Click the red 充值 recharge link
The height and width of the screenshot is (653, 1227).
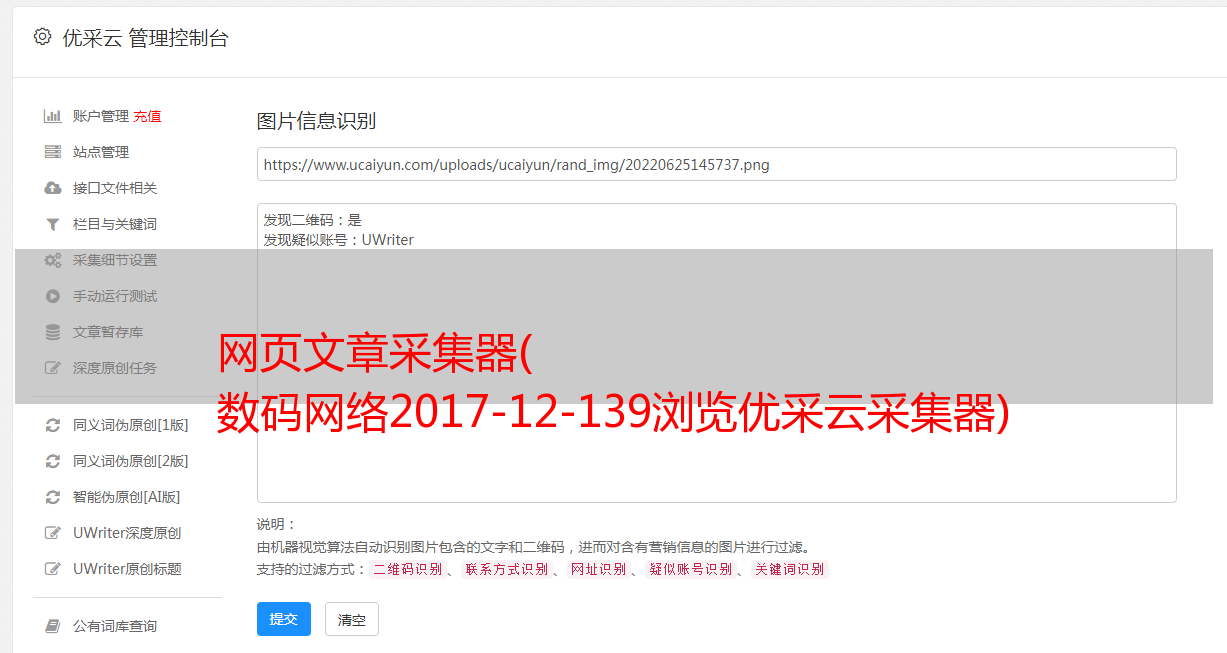pos(147,116)
